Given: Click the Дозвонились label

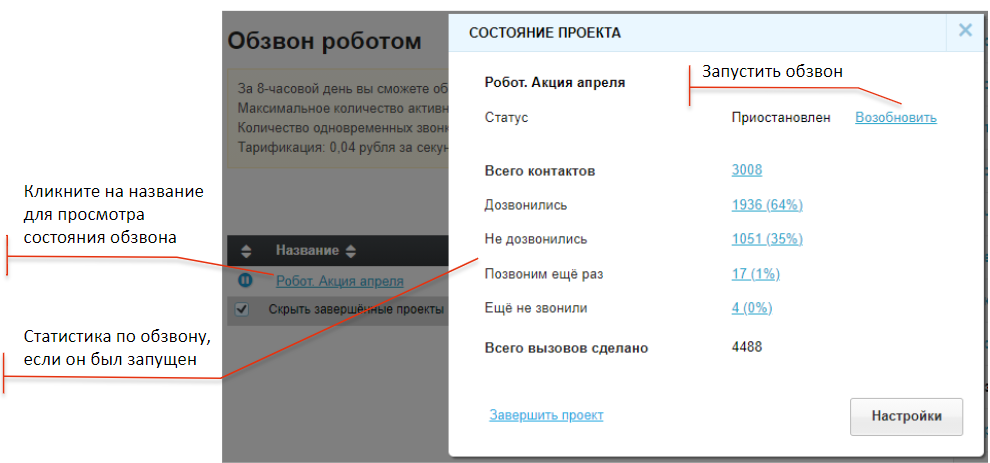Looking at the screenshot, I should coord(526,205).
